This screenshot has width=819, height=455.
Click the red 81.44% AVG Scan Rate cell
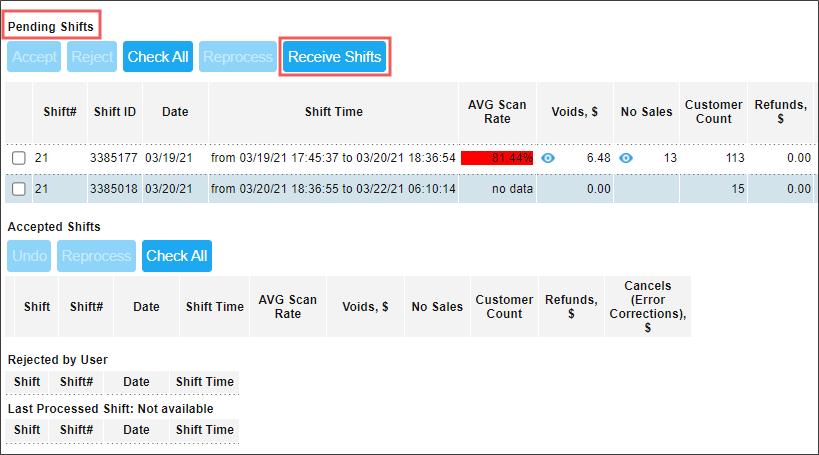[x=498, y=158]
